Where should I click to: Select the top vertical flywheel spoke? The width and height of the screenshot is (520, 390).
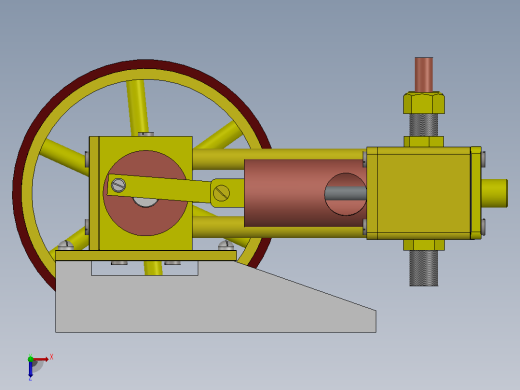point(137,108)
